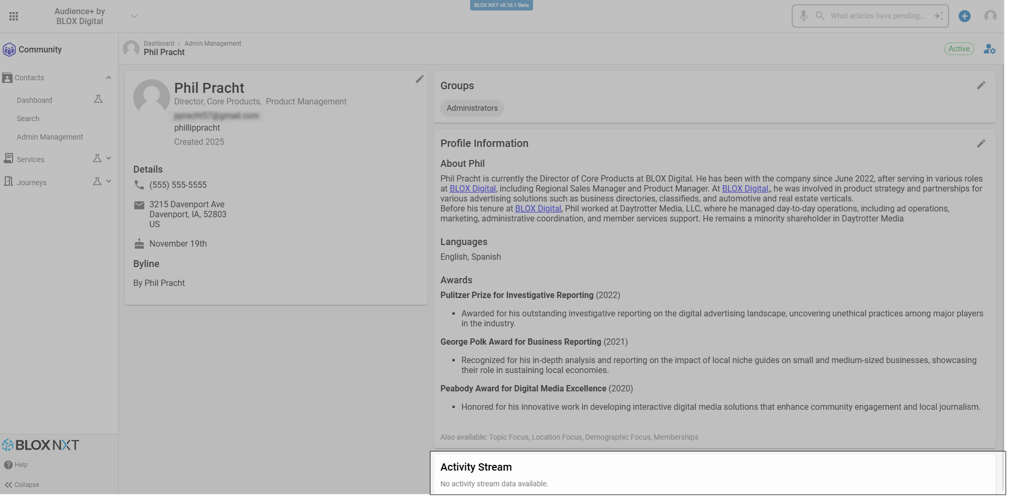Click the Journeys icon in the sidebar

pos(8,181)
